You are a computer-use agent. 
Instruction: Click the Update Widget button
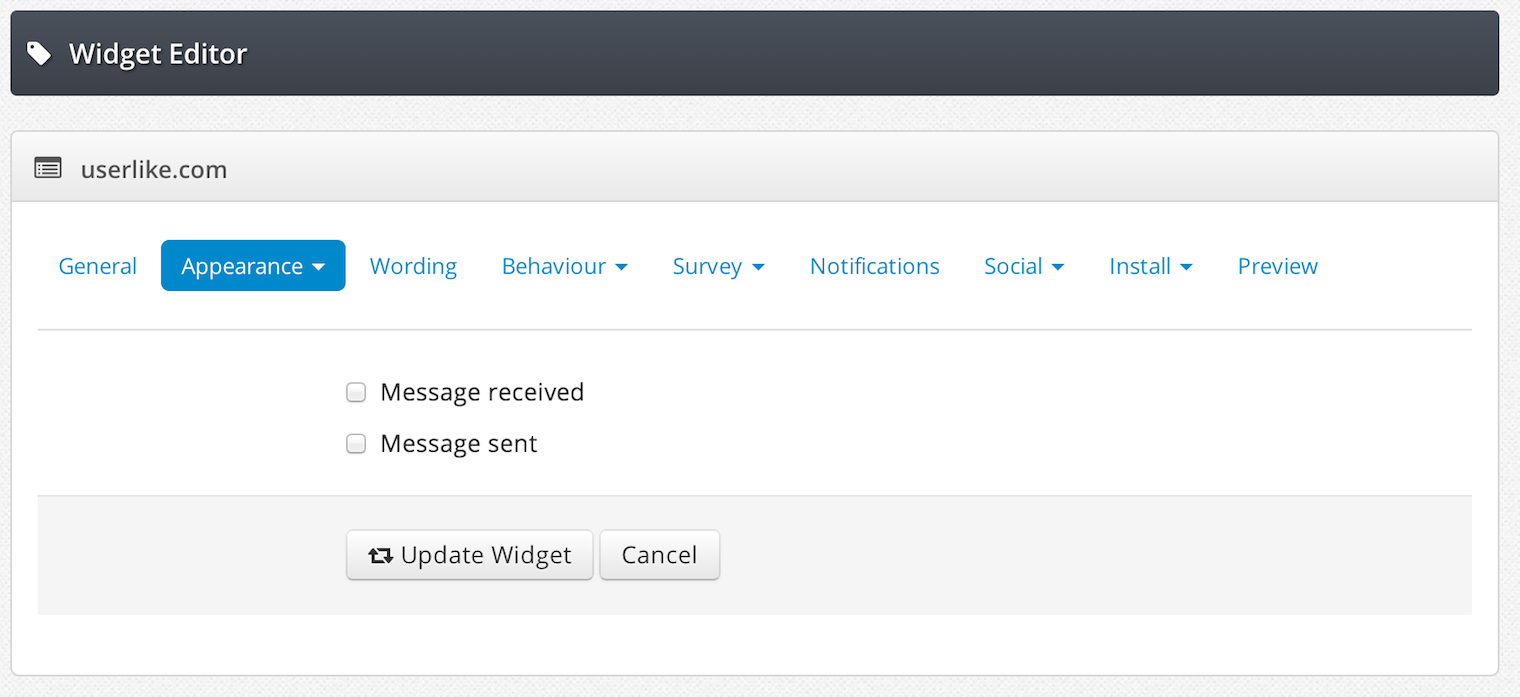470,555
